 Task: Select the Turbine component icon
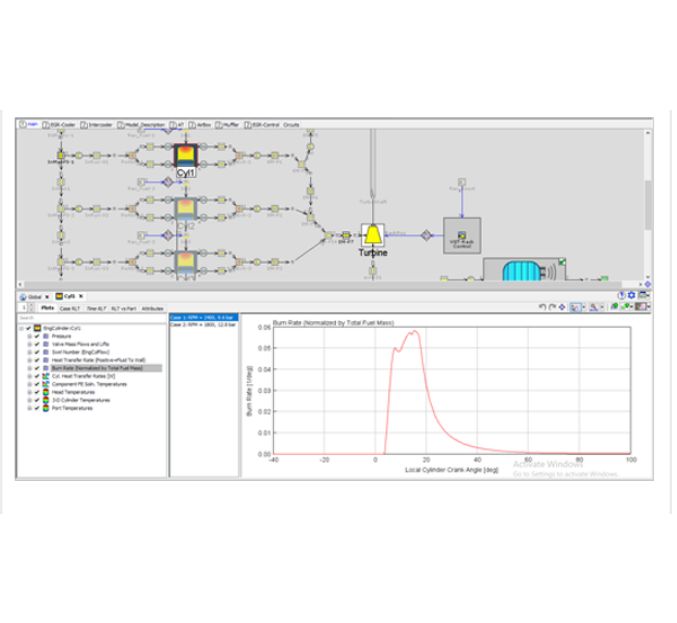(372, 235)
